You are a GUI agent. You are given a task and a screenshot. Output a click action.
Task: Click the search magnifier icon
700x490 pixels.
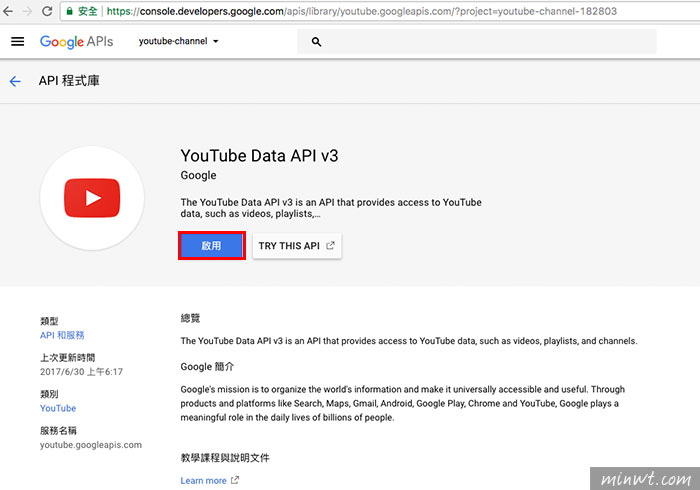tap(316, 42)
